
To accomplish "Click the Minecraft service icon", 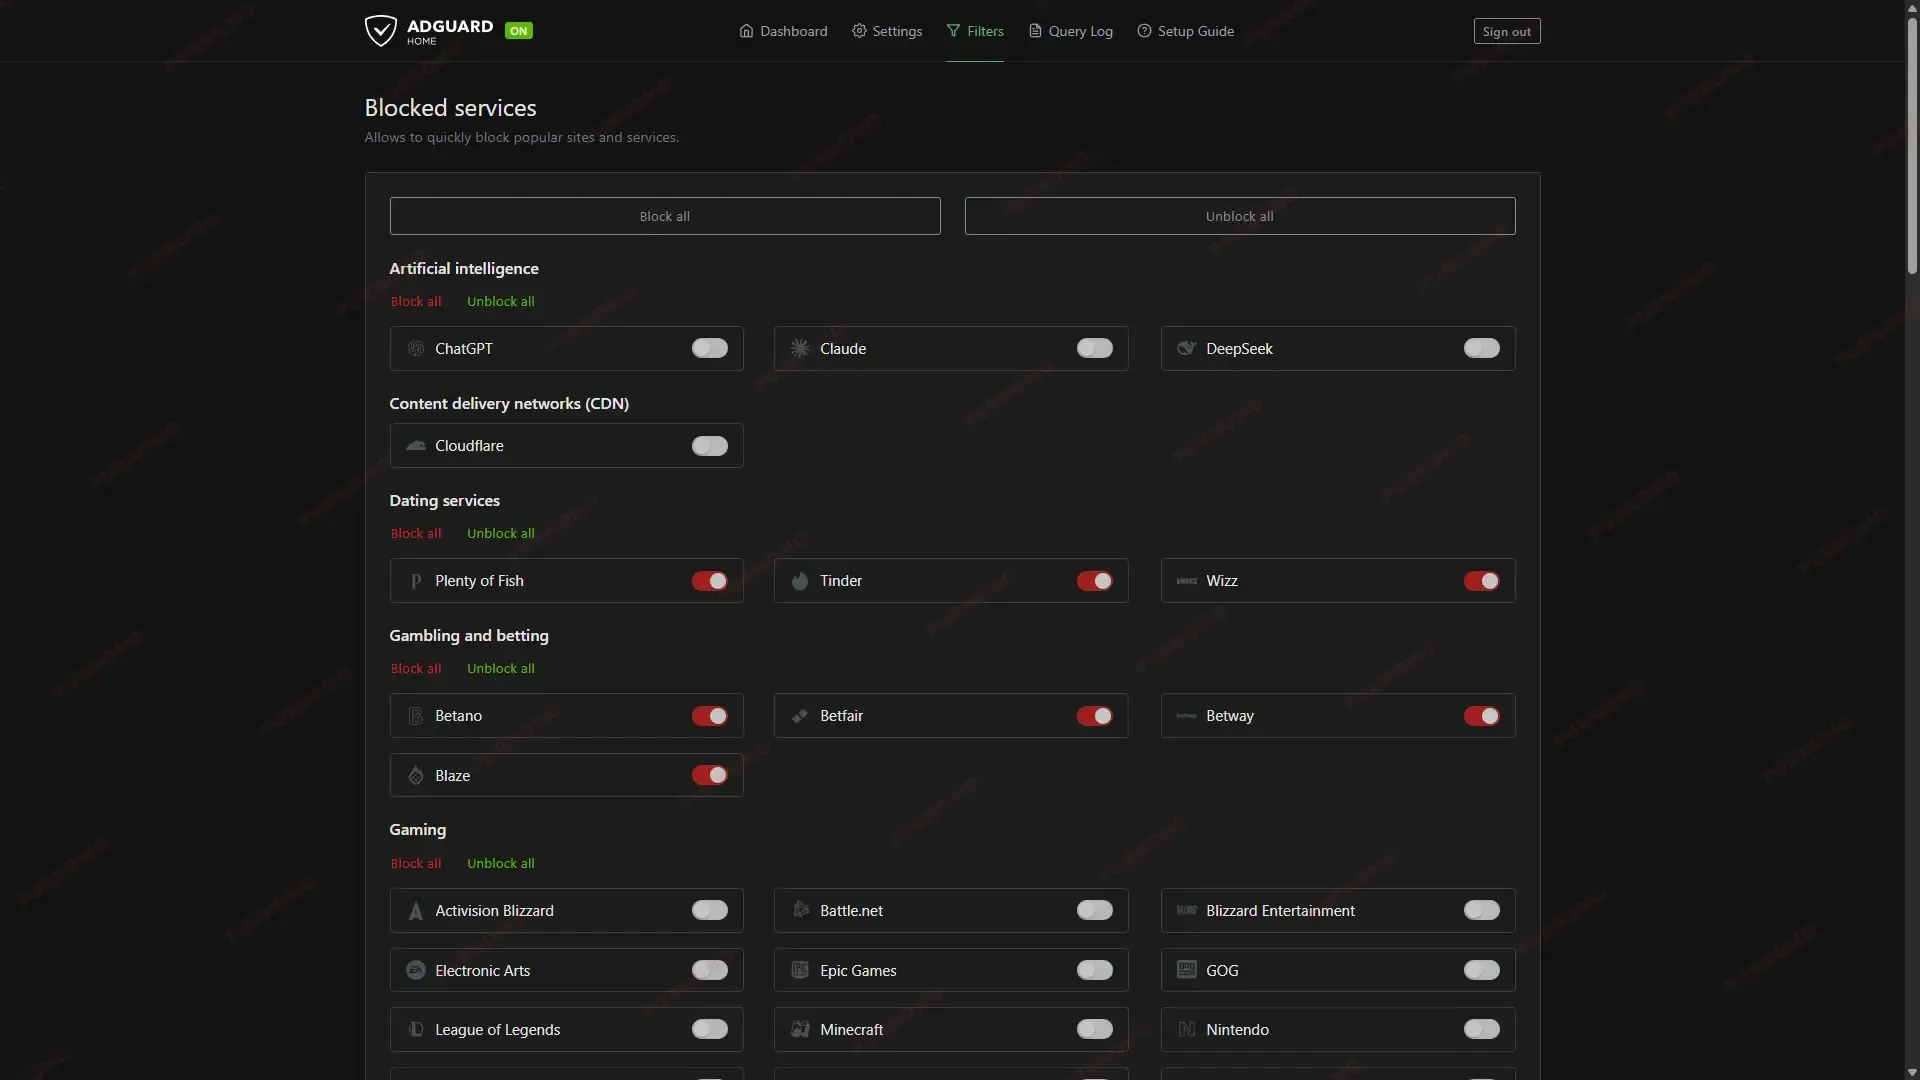I will click(800, 1029).
